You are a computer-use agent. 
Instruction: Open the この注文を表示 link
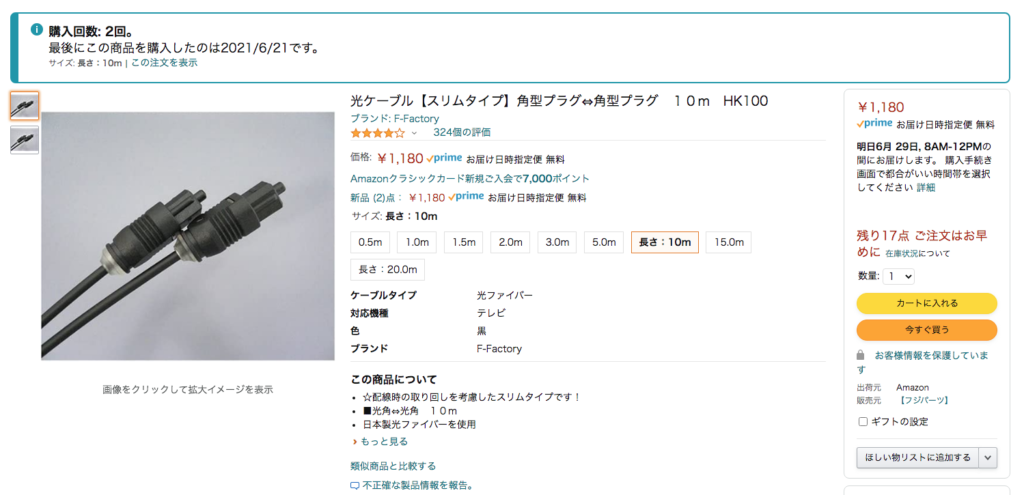click(164, 63)
